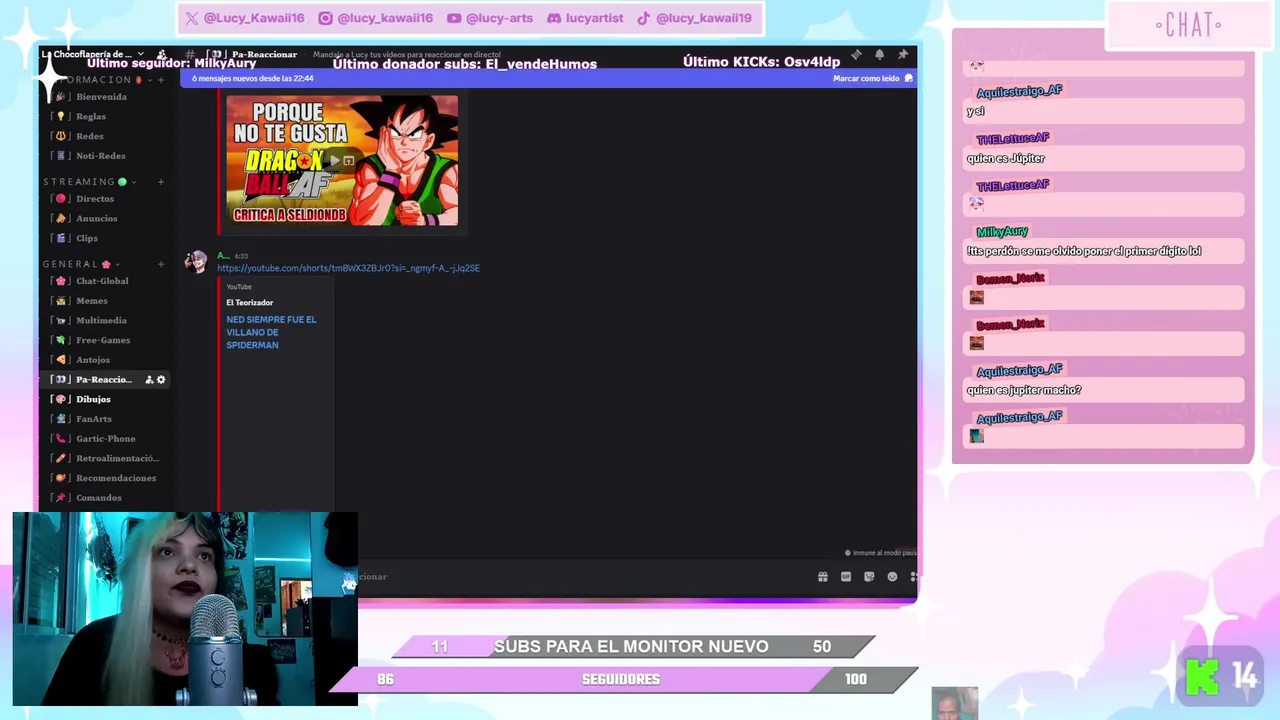The image size is (1280, 720).
Task: Click server invite people icon in header
Action: [x=162, y=55]
